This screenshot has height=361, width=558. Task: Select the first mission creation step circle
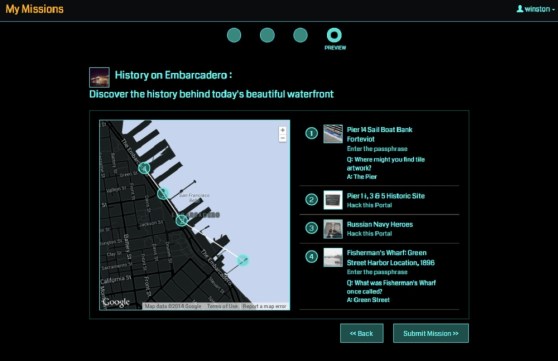[x=234, y=35]
